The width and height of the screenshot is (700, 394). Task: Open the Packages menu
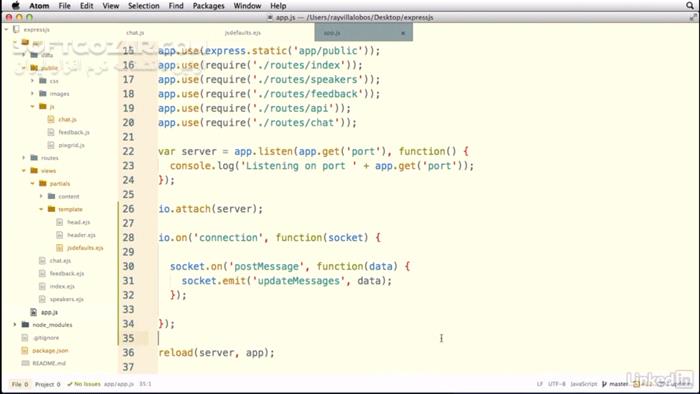click(208, 6)
